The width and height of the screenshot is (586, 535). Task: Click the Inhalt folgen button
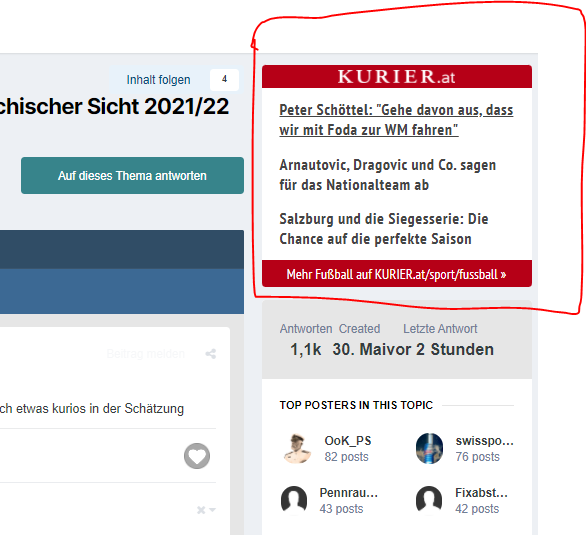point(158,80)
